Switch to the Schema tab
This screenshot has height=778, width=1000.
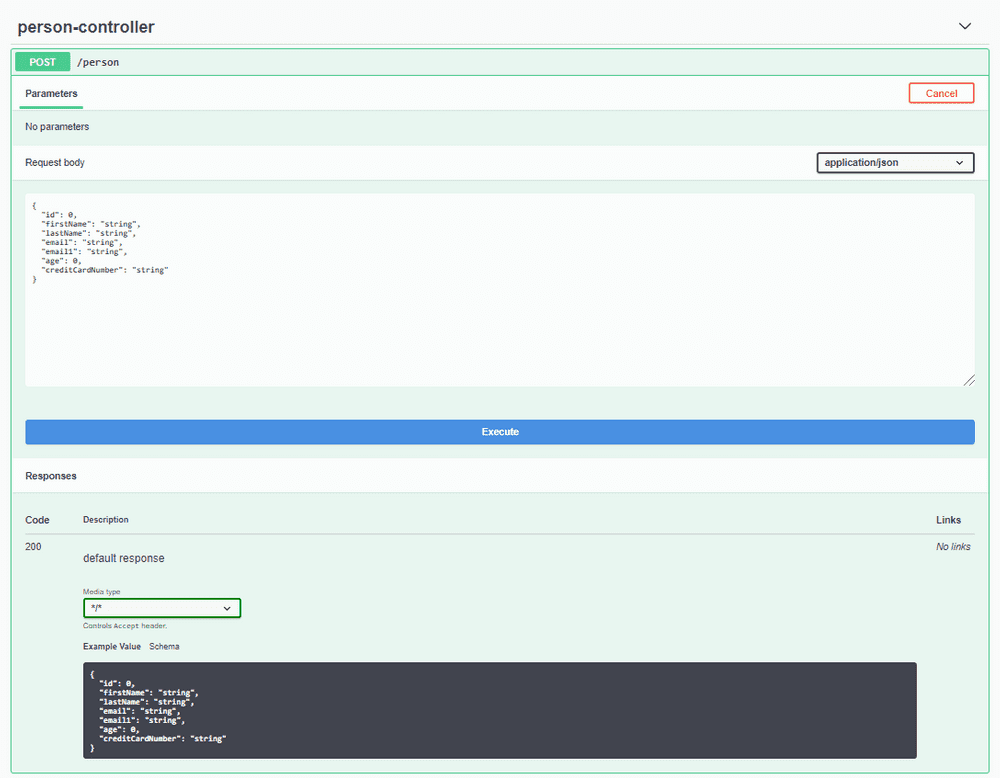164,646
